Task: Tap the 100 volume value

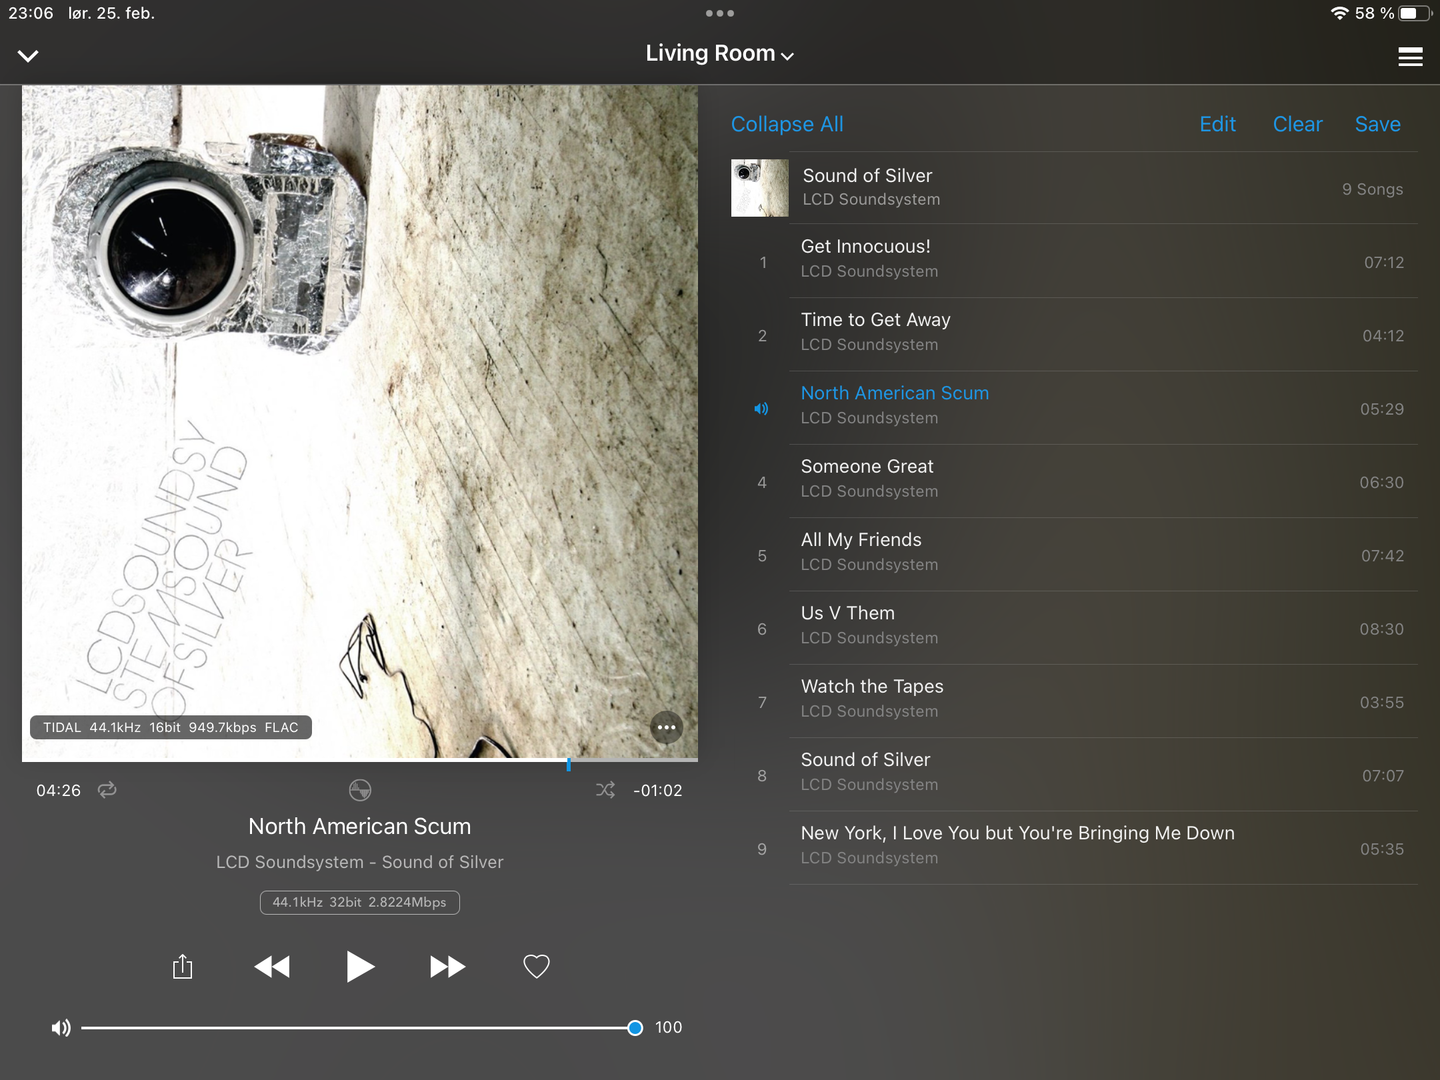Action: (668, 1027)
